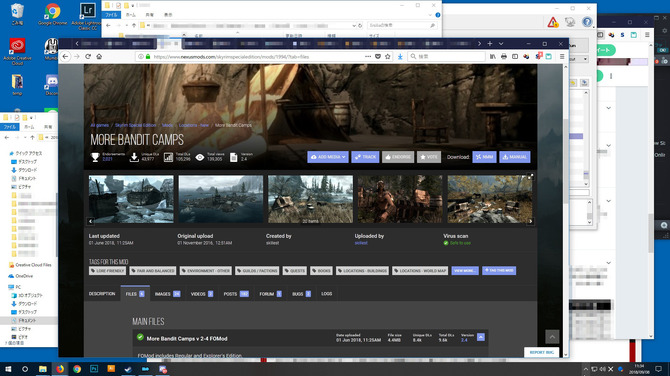This screenshot has width=670, height=376.
Task: Open page actions three-dots menu
Action: pyautogui.click(x=368, y=56)
